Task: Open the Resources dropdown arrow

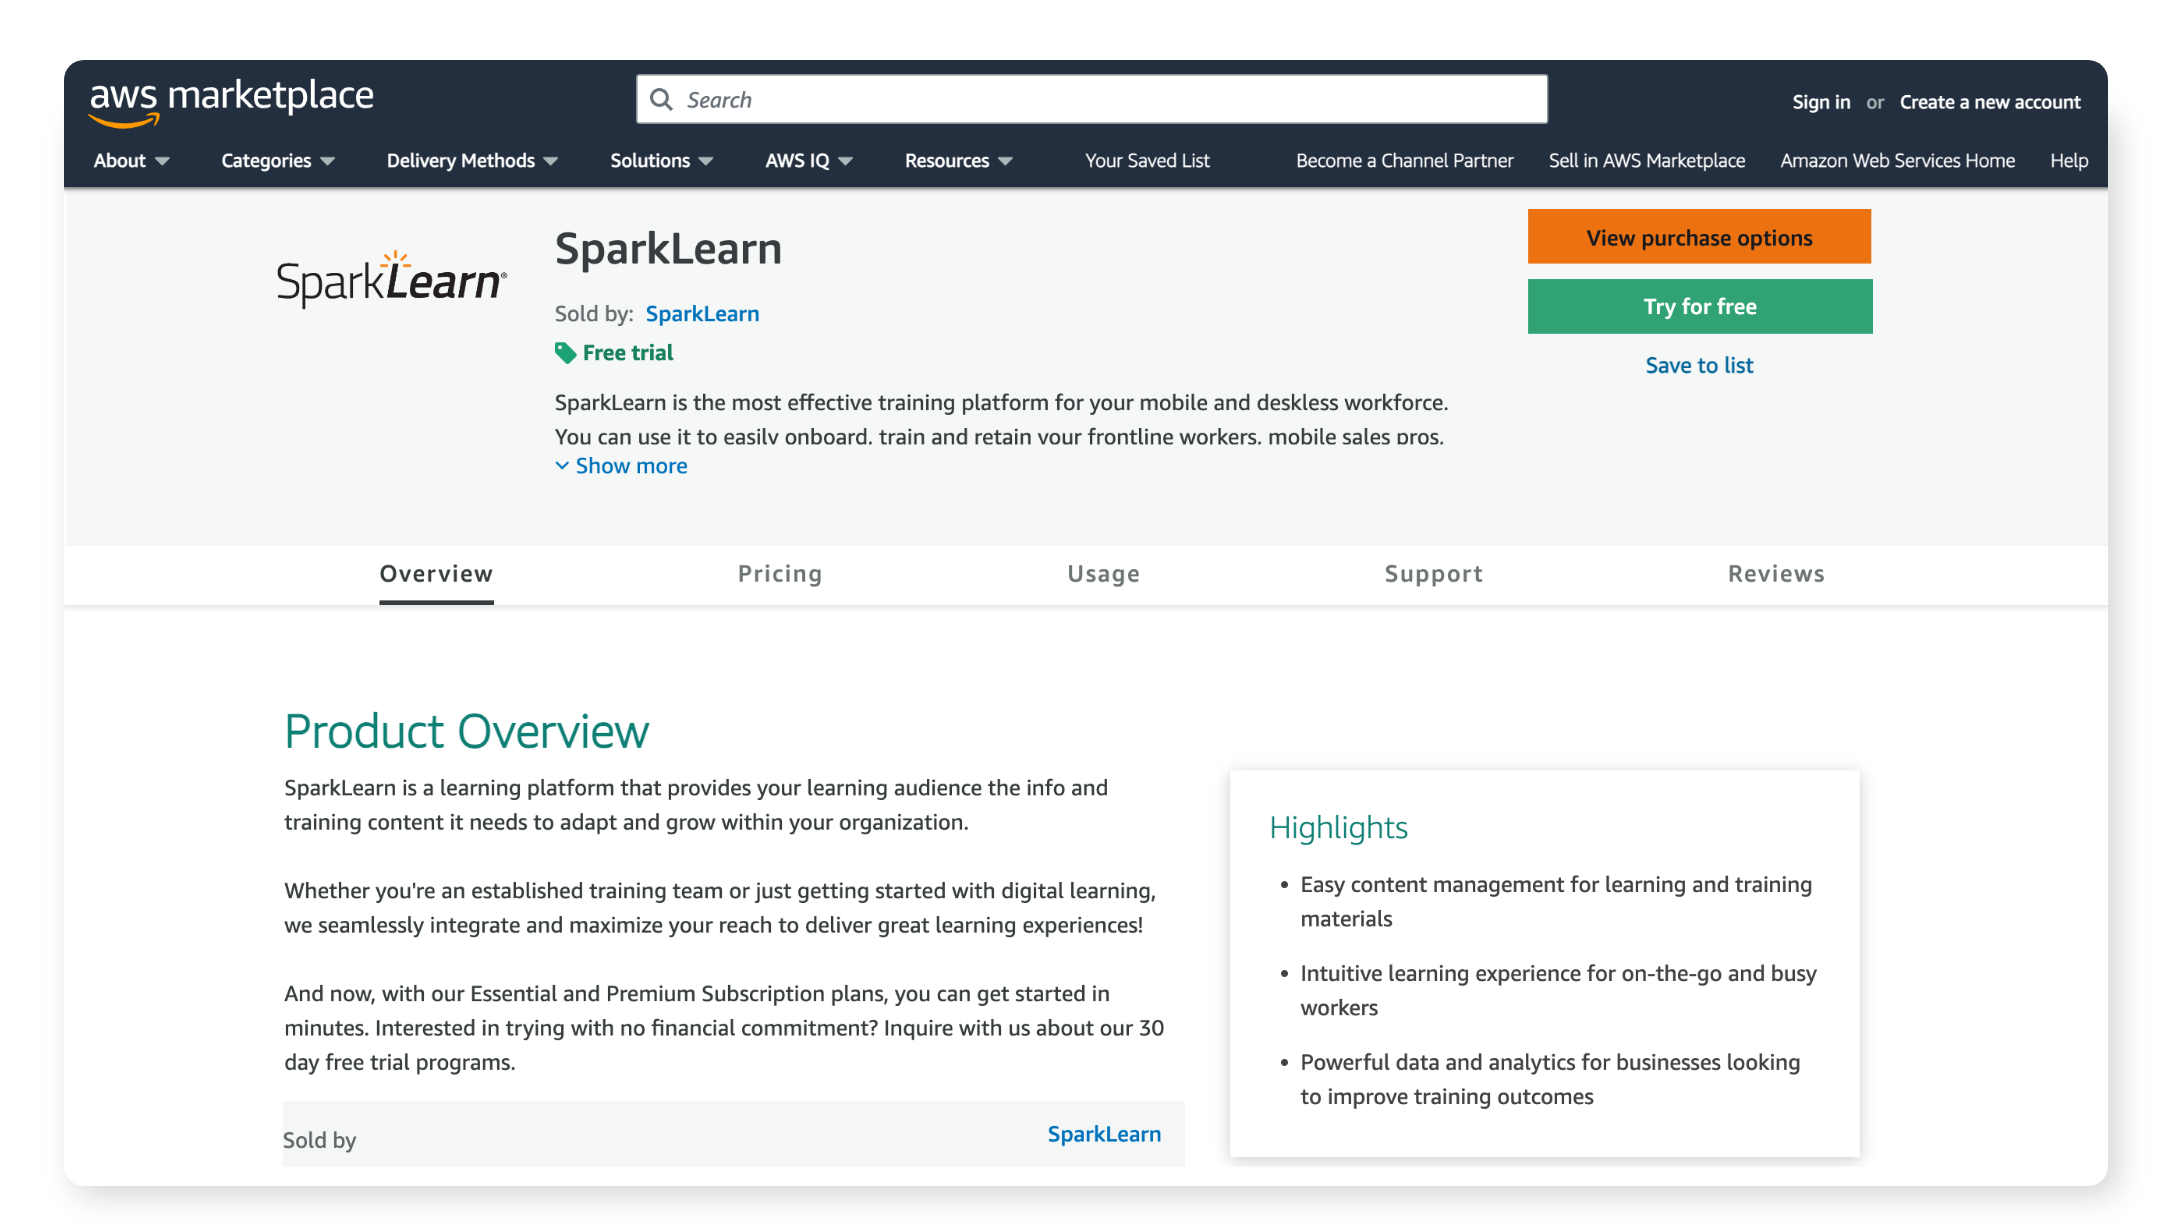Action: coord(1005,161)
